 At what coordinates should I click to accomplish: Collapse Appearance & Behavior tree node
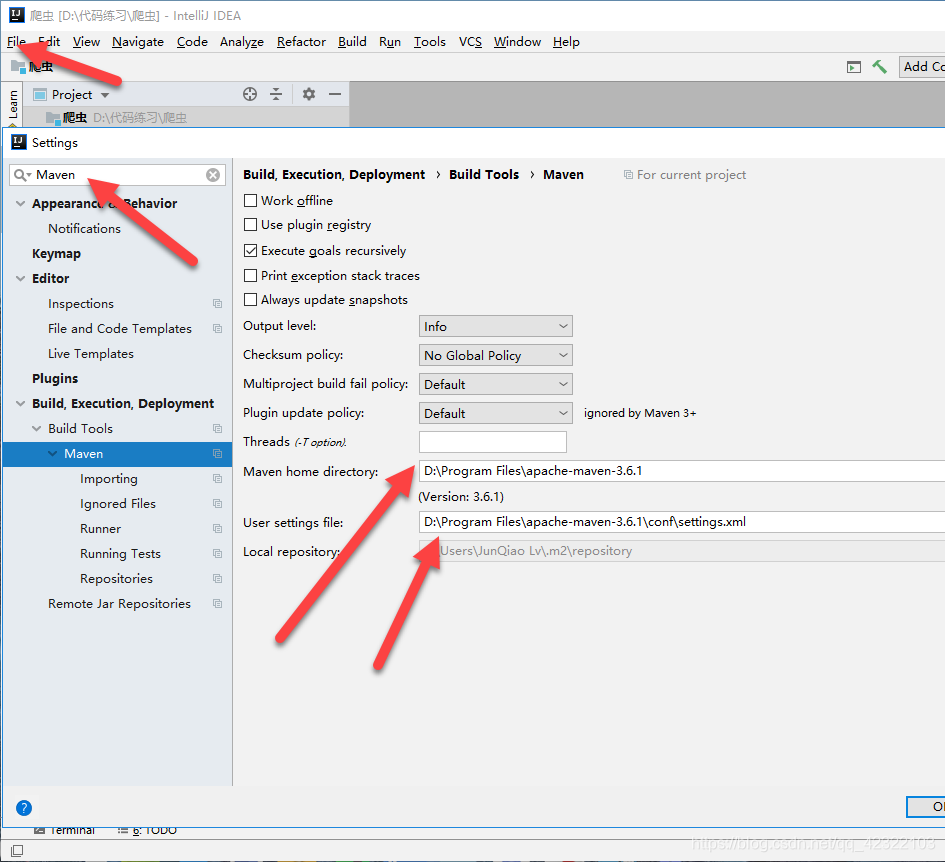[x=20, y=204]
